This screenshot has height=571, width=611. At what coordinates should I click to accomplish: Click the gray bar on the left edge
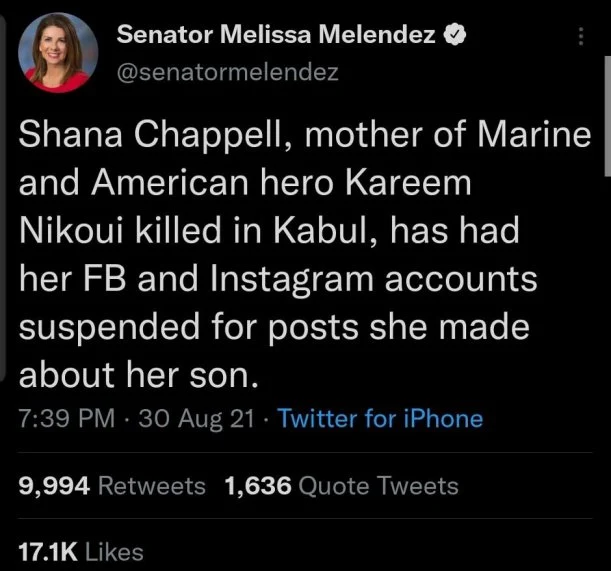click(4, 200)
